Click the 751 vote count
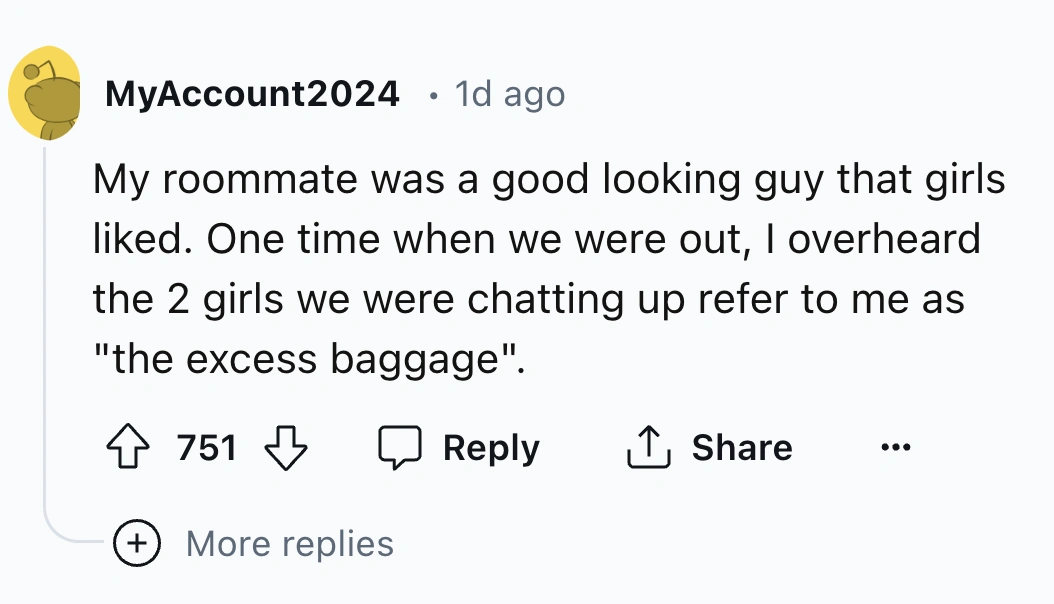This screenshot has height=604, width=1054. [x=207, y=448]
